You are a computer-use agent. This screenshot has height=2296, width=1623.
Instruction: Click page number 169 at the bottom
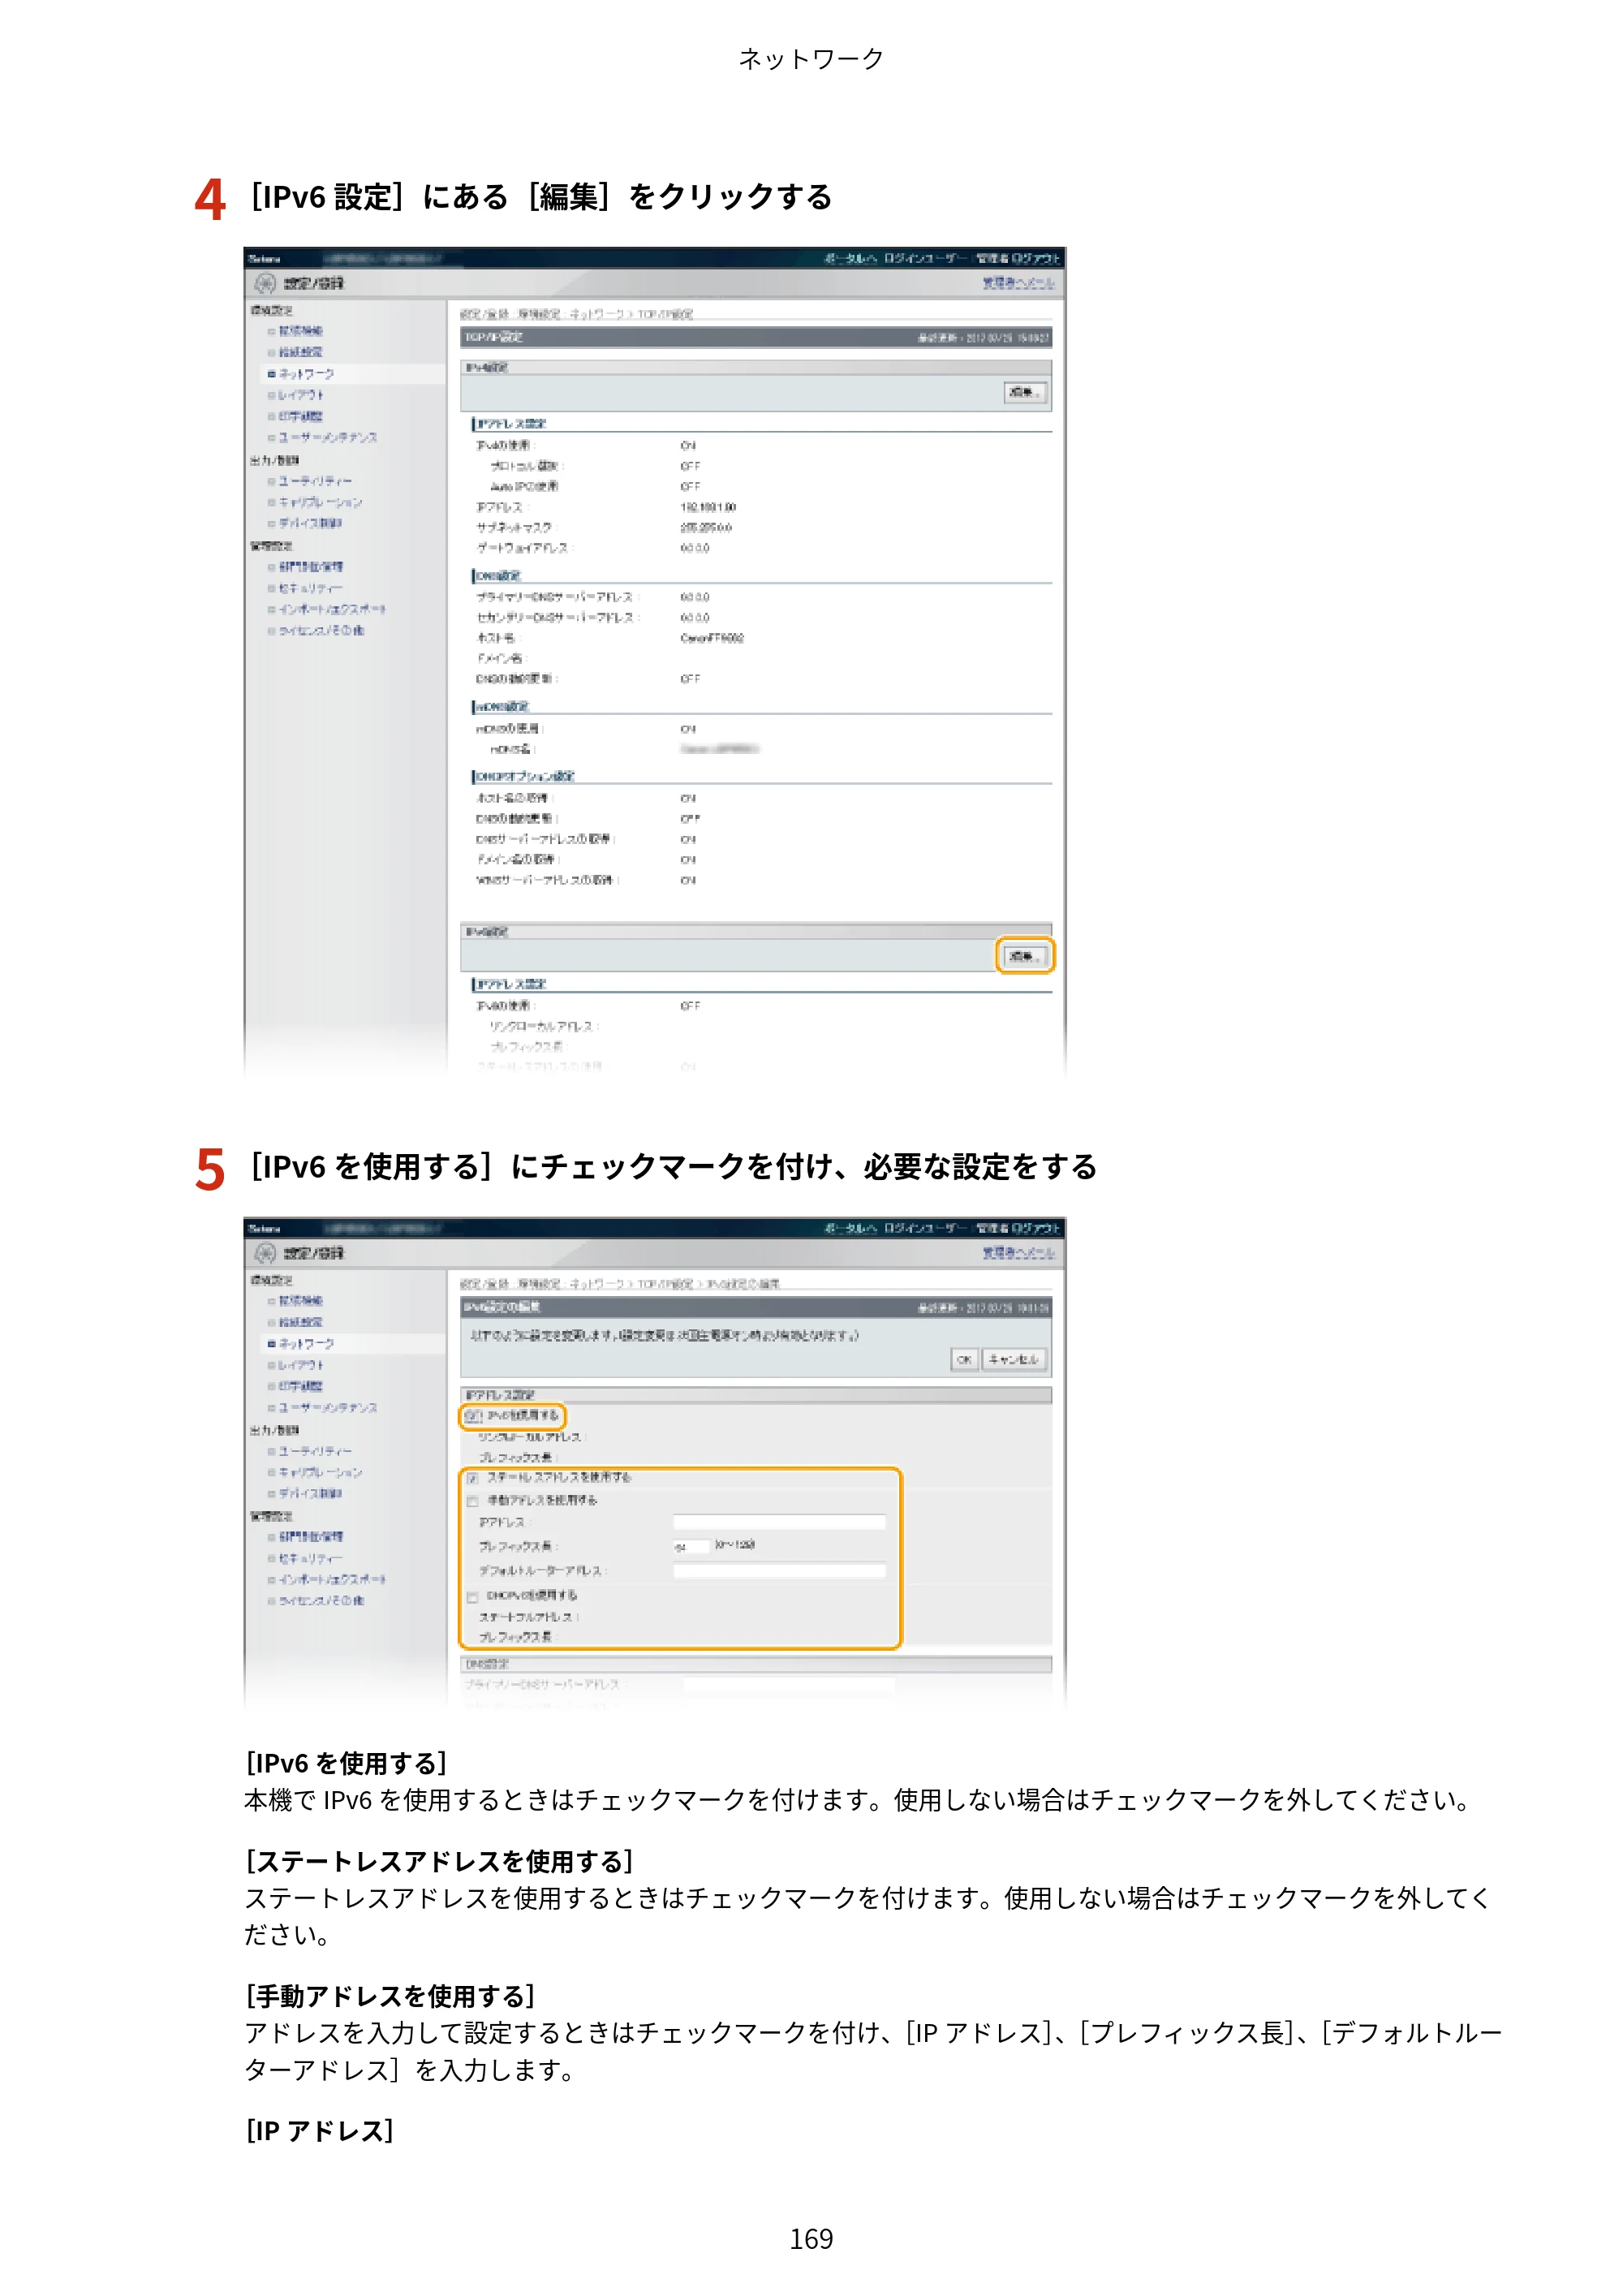tap(811, 2239)
